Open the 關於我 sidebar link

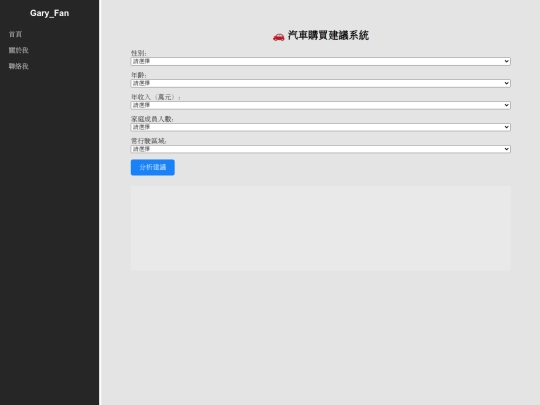19,50
